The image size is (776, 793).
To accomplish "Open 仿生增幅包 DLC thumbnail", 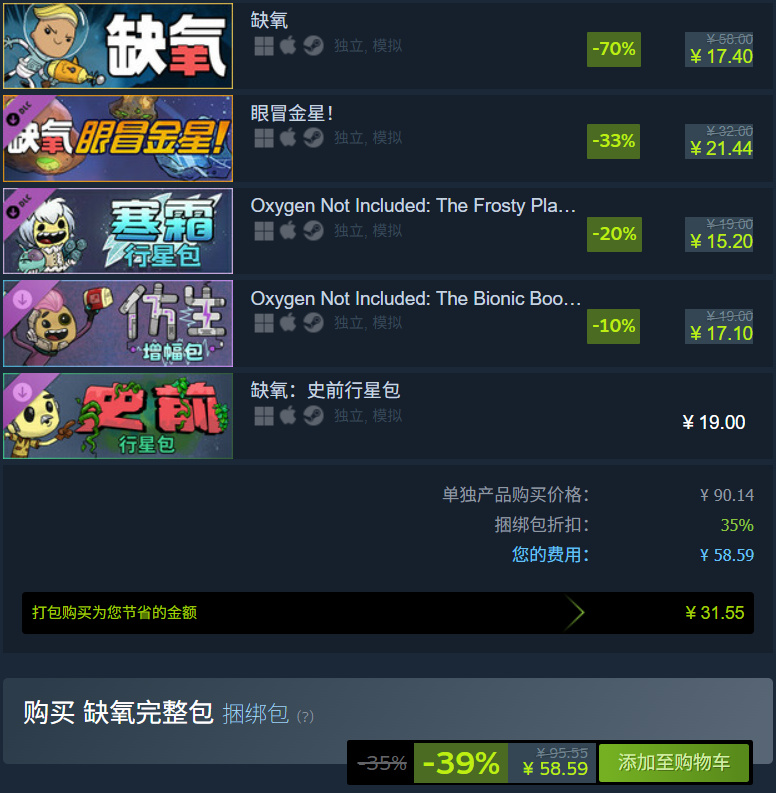I will coord(118,324).
